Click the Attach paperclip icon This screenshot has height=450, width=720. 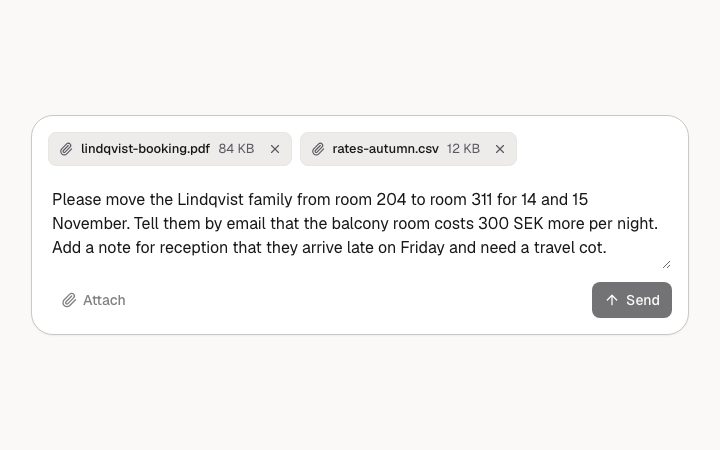click(69, 300)
